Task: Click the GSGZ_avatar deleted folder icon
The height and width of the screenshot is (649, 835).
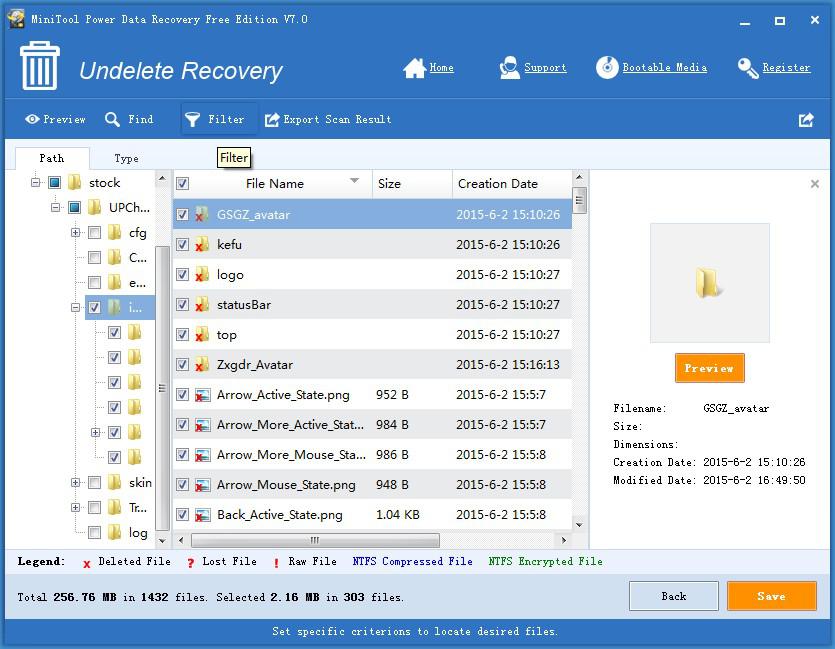Action: (201, 214)
